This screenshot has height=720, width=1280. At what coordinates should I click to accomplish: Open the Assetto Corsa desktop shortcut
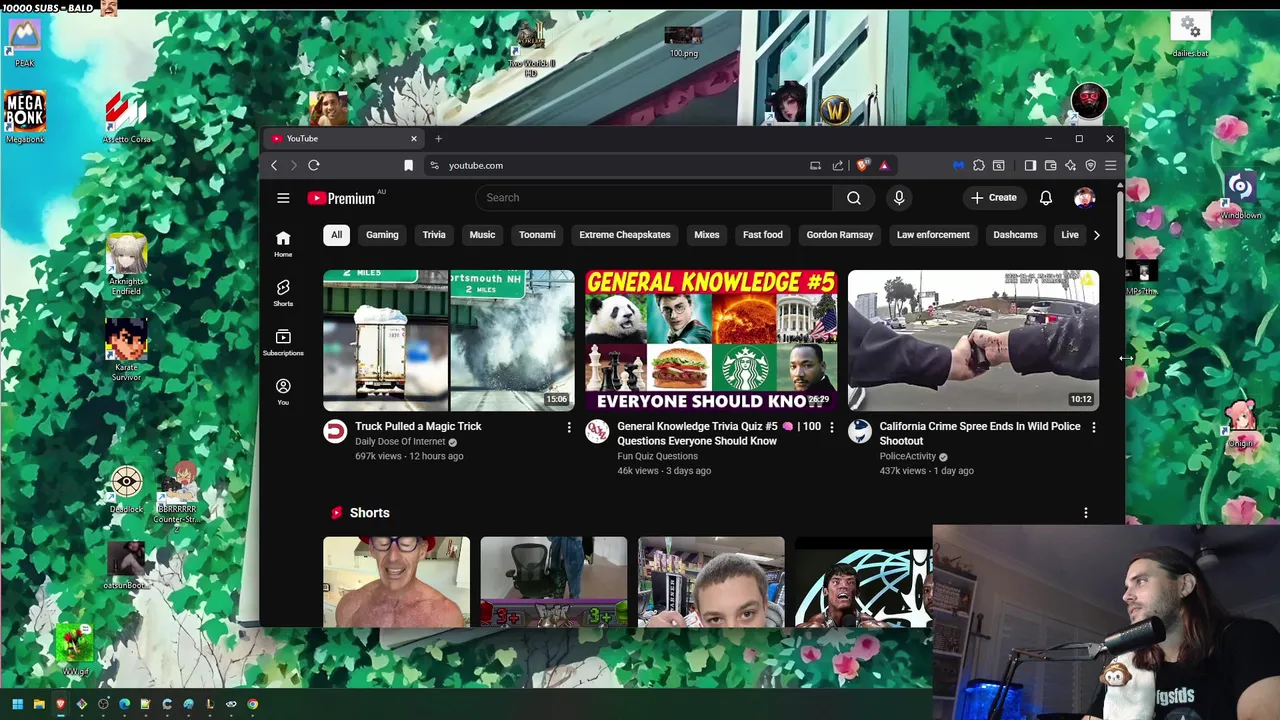coord(126,117)
